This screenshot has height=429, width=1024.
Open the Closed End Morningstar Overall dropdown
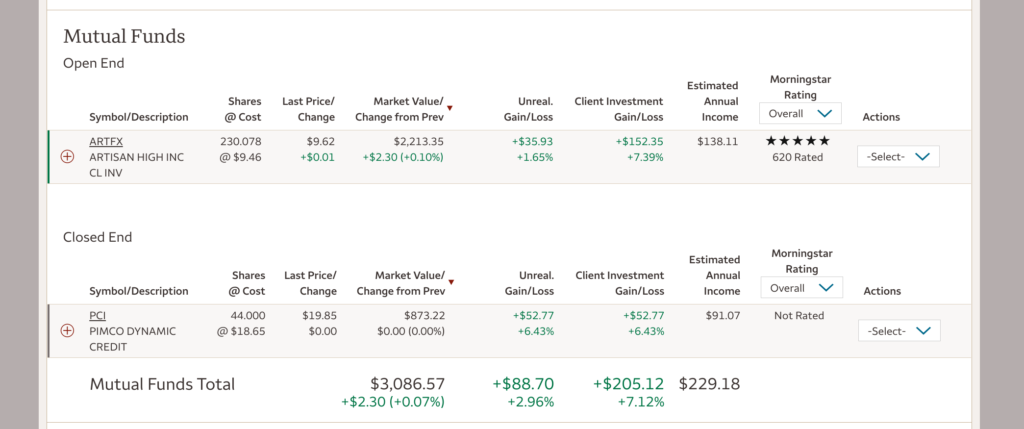800,287
